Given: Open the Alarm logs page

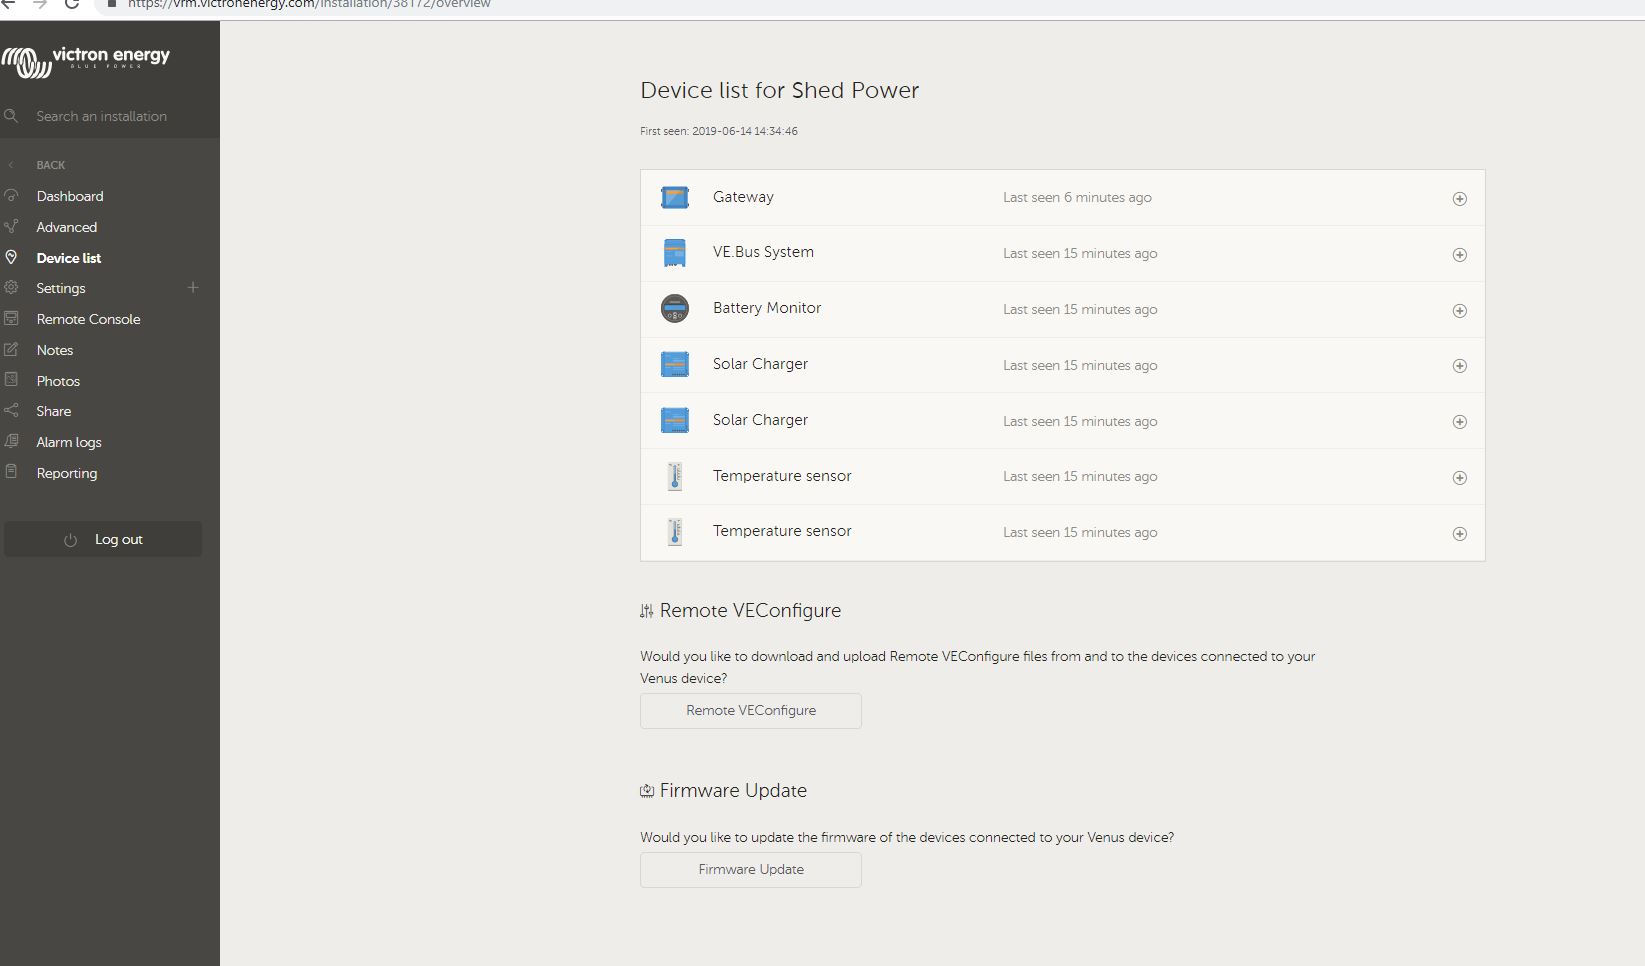Looking at the screenshot, I should point(69,442).
